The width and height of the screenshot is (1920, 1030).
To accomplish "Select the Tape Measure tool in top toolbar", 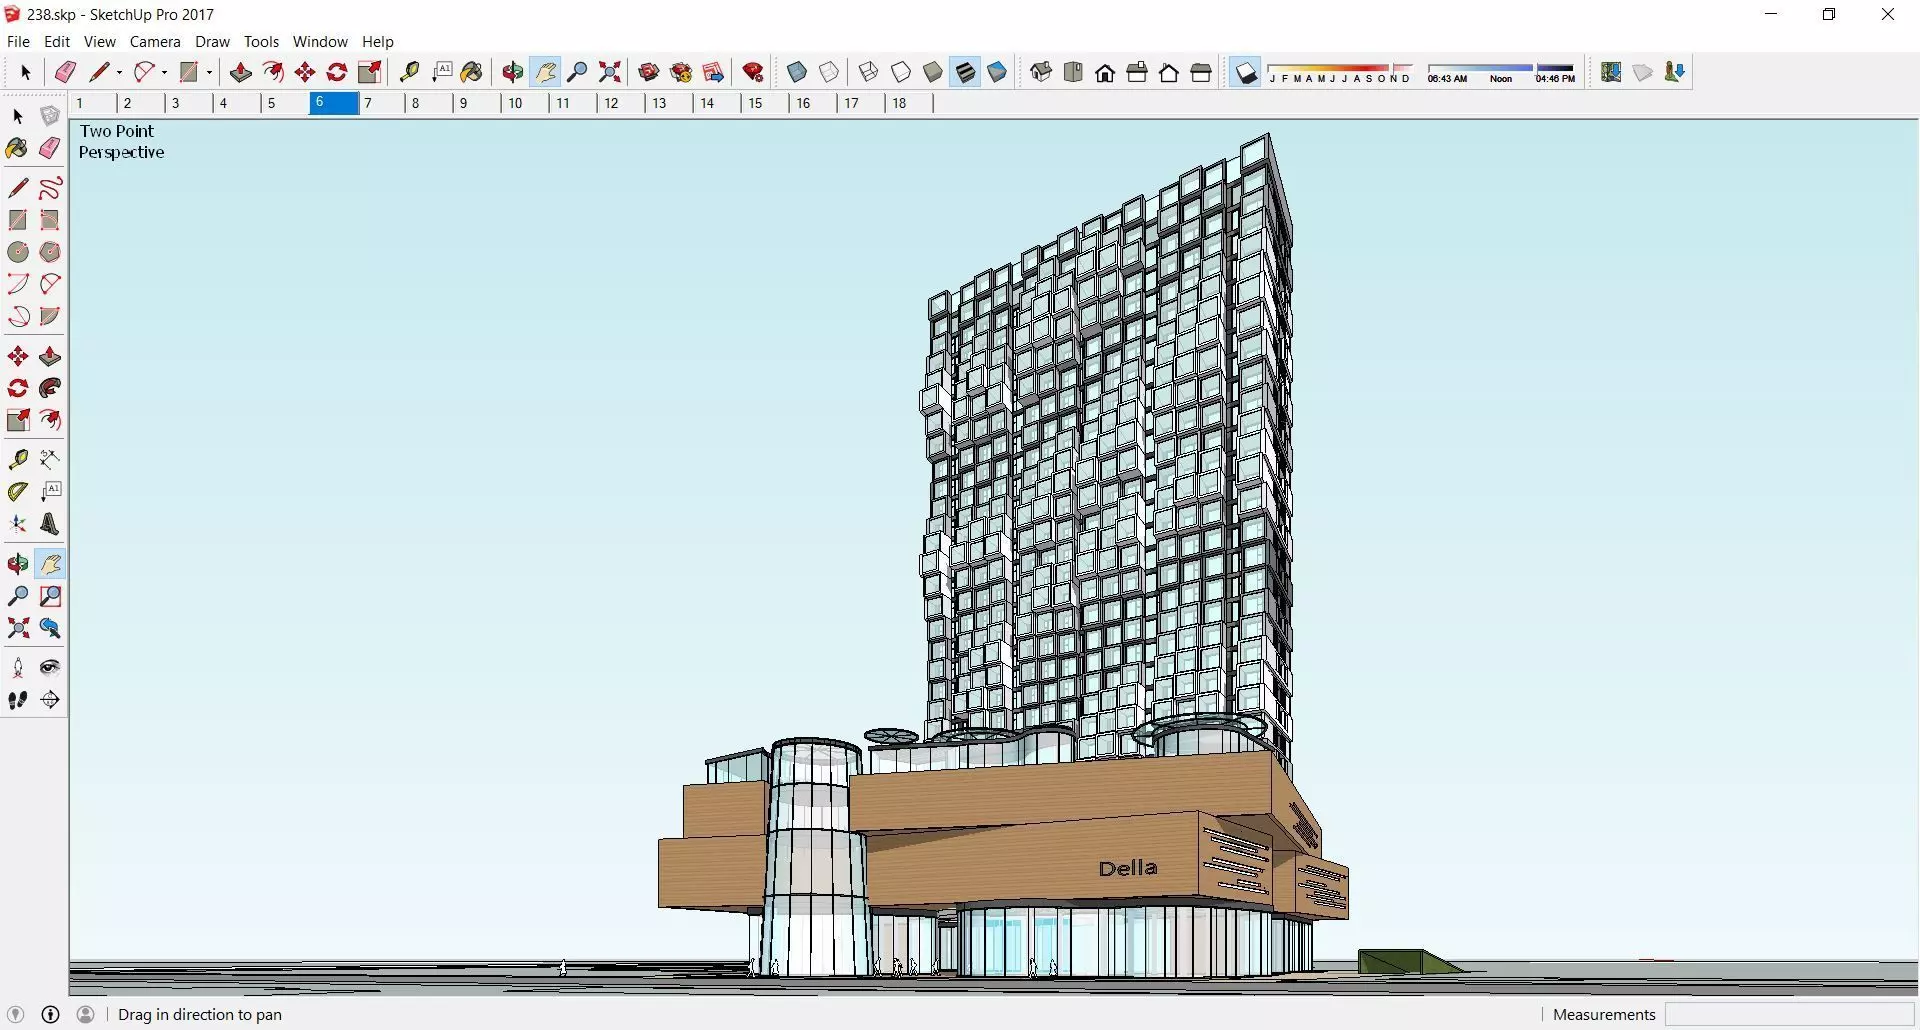I will coord(409,72).
